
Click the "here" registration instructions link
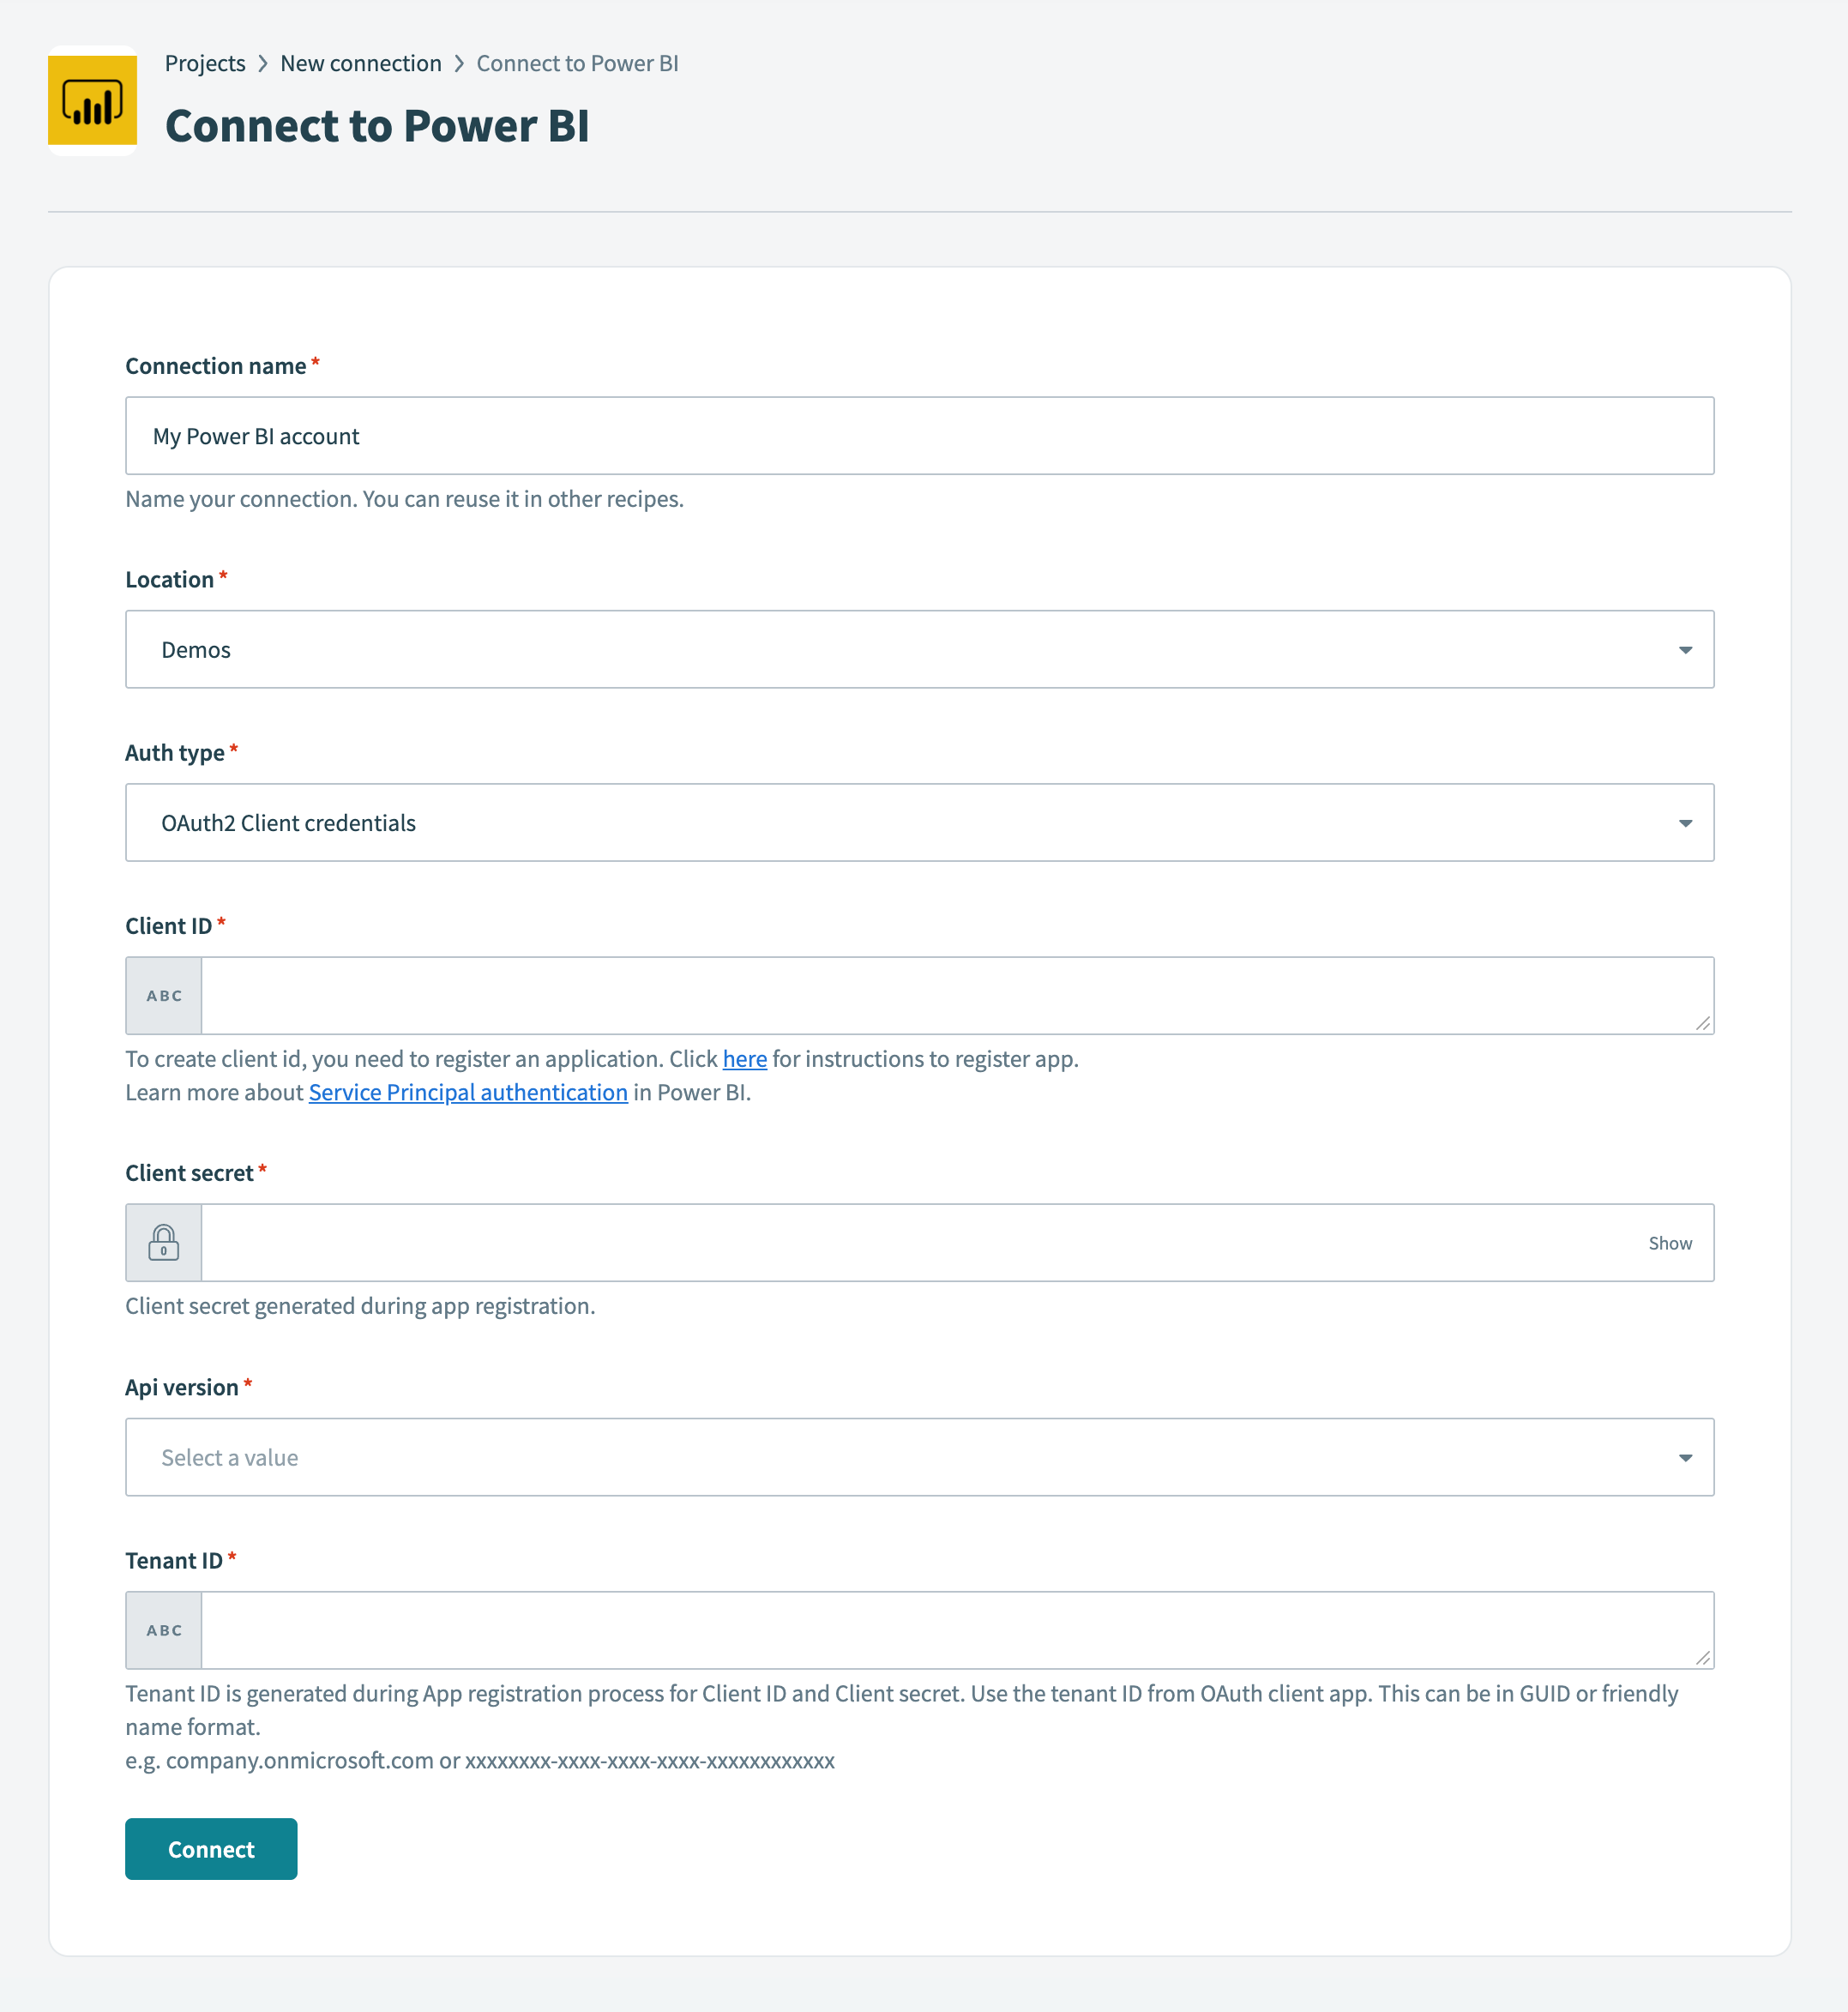click(744, 1058)
